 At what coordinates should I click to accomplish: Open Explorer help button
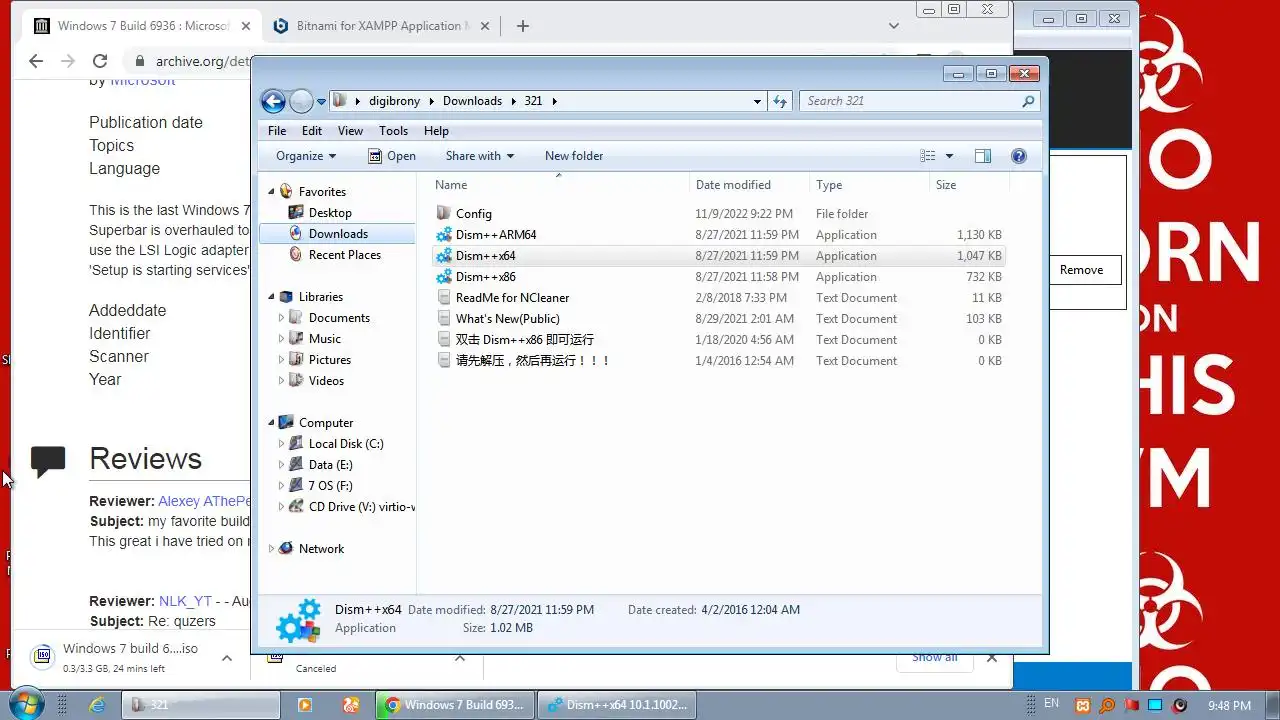pos(1019,156)
